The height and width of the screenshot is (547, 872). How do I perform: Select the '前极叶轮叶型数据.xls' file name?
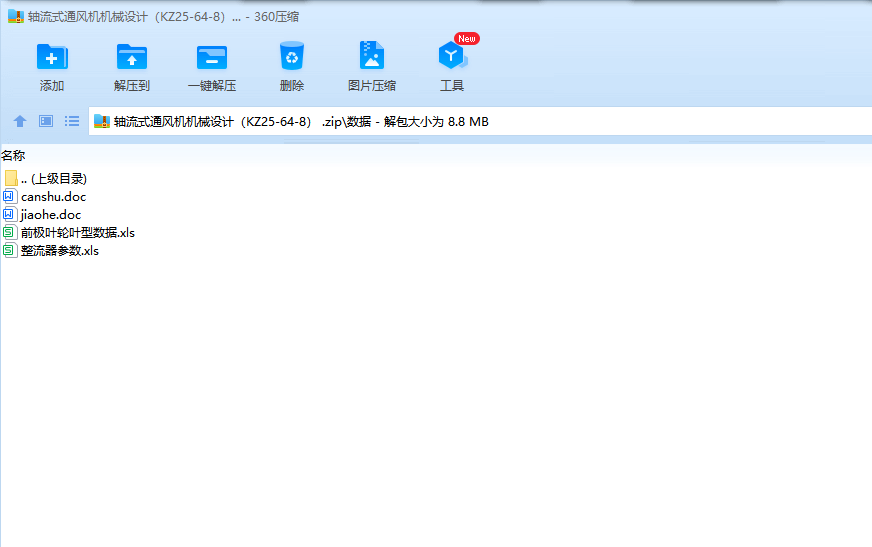click(x=78, y=232)
